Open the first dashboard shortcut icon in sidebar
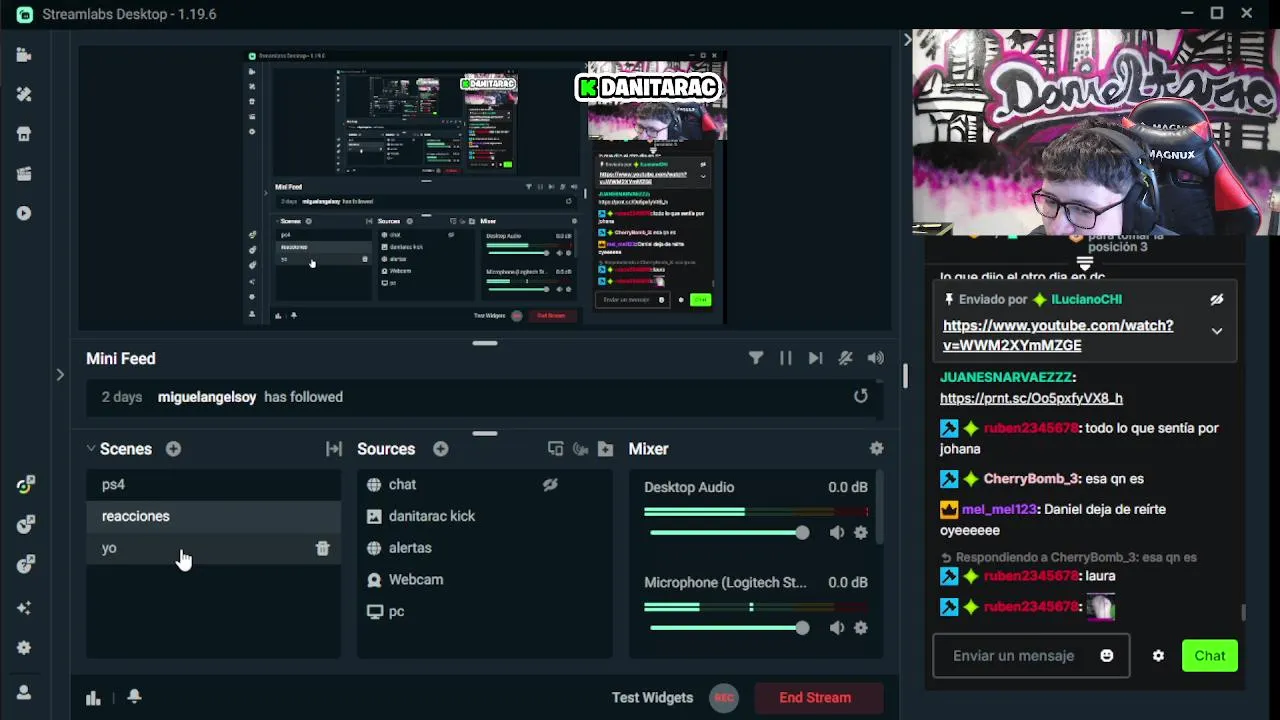This screenshot has width=1280, height=720. tap(24, 486)
